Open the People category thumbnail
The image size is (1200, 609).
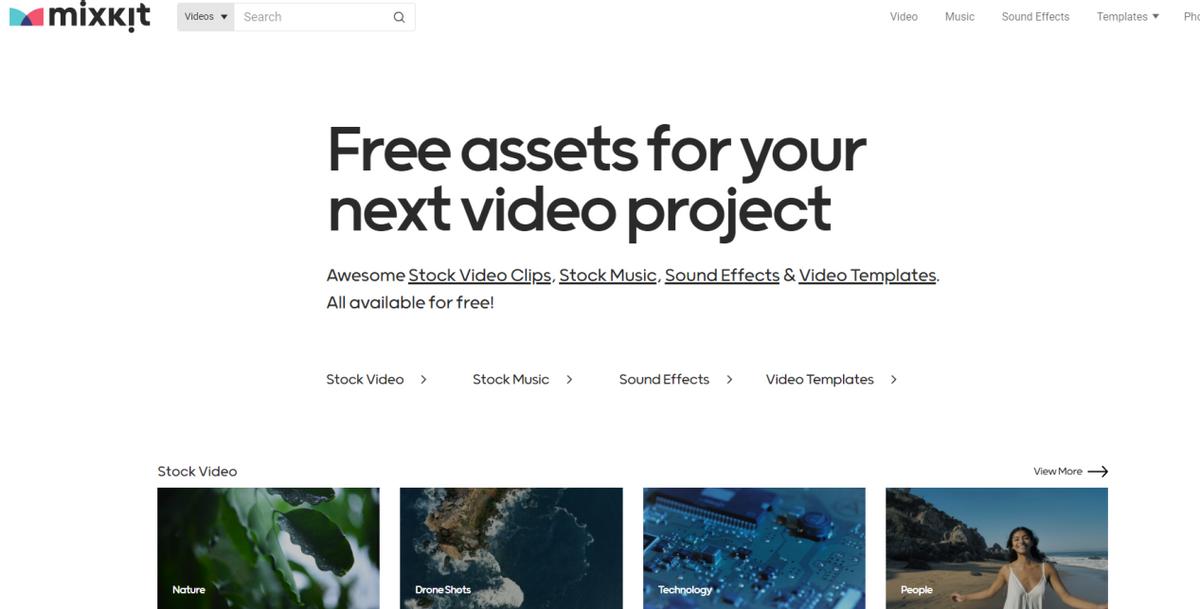(x=997, y=548)
